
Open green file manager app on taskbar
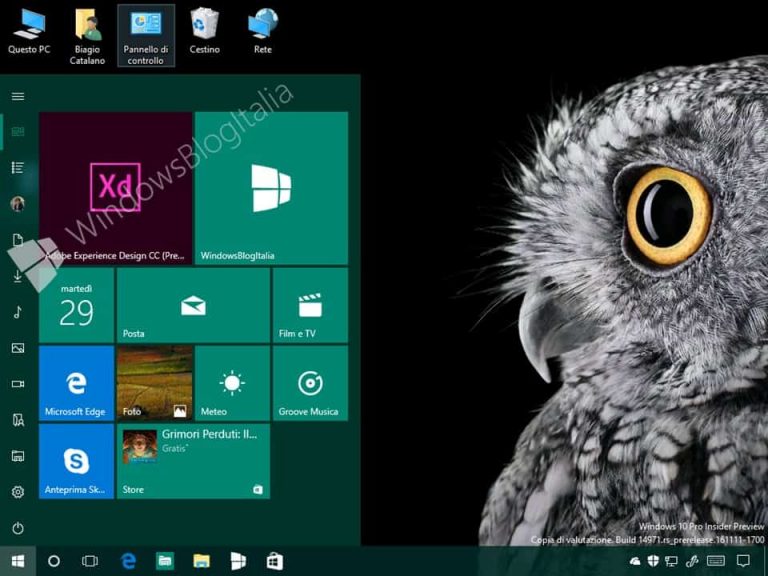click(165, 561)
